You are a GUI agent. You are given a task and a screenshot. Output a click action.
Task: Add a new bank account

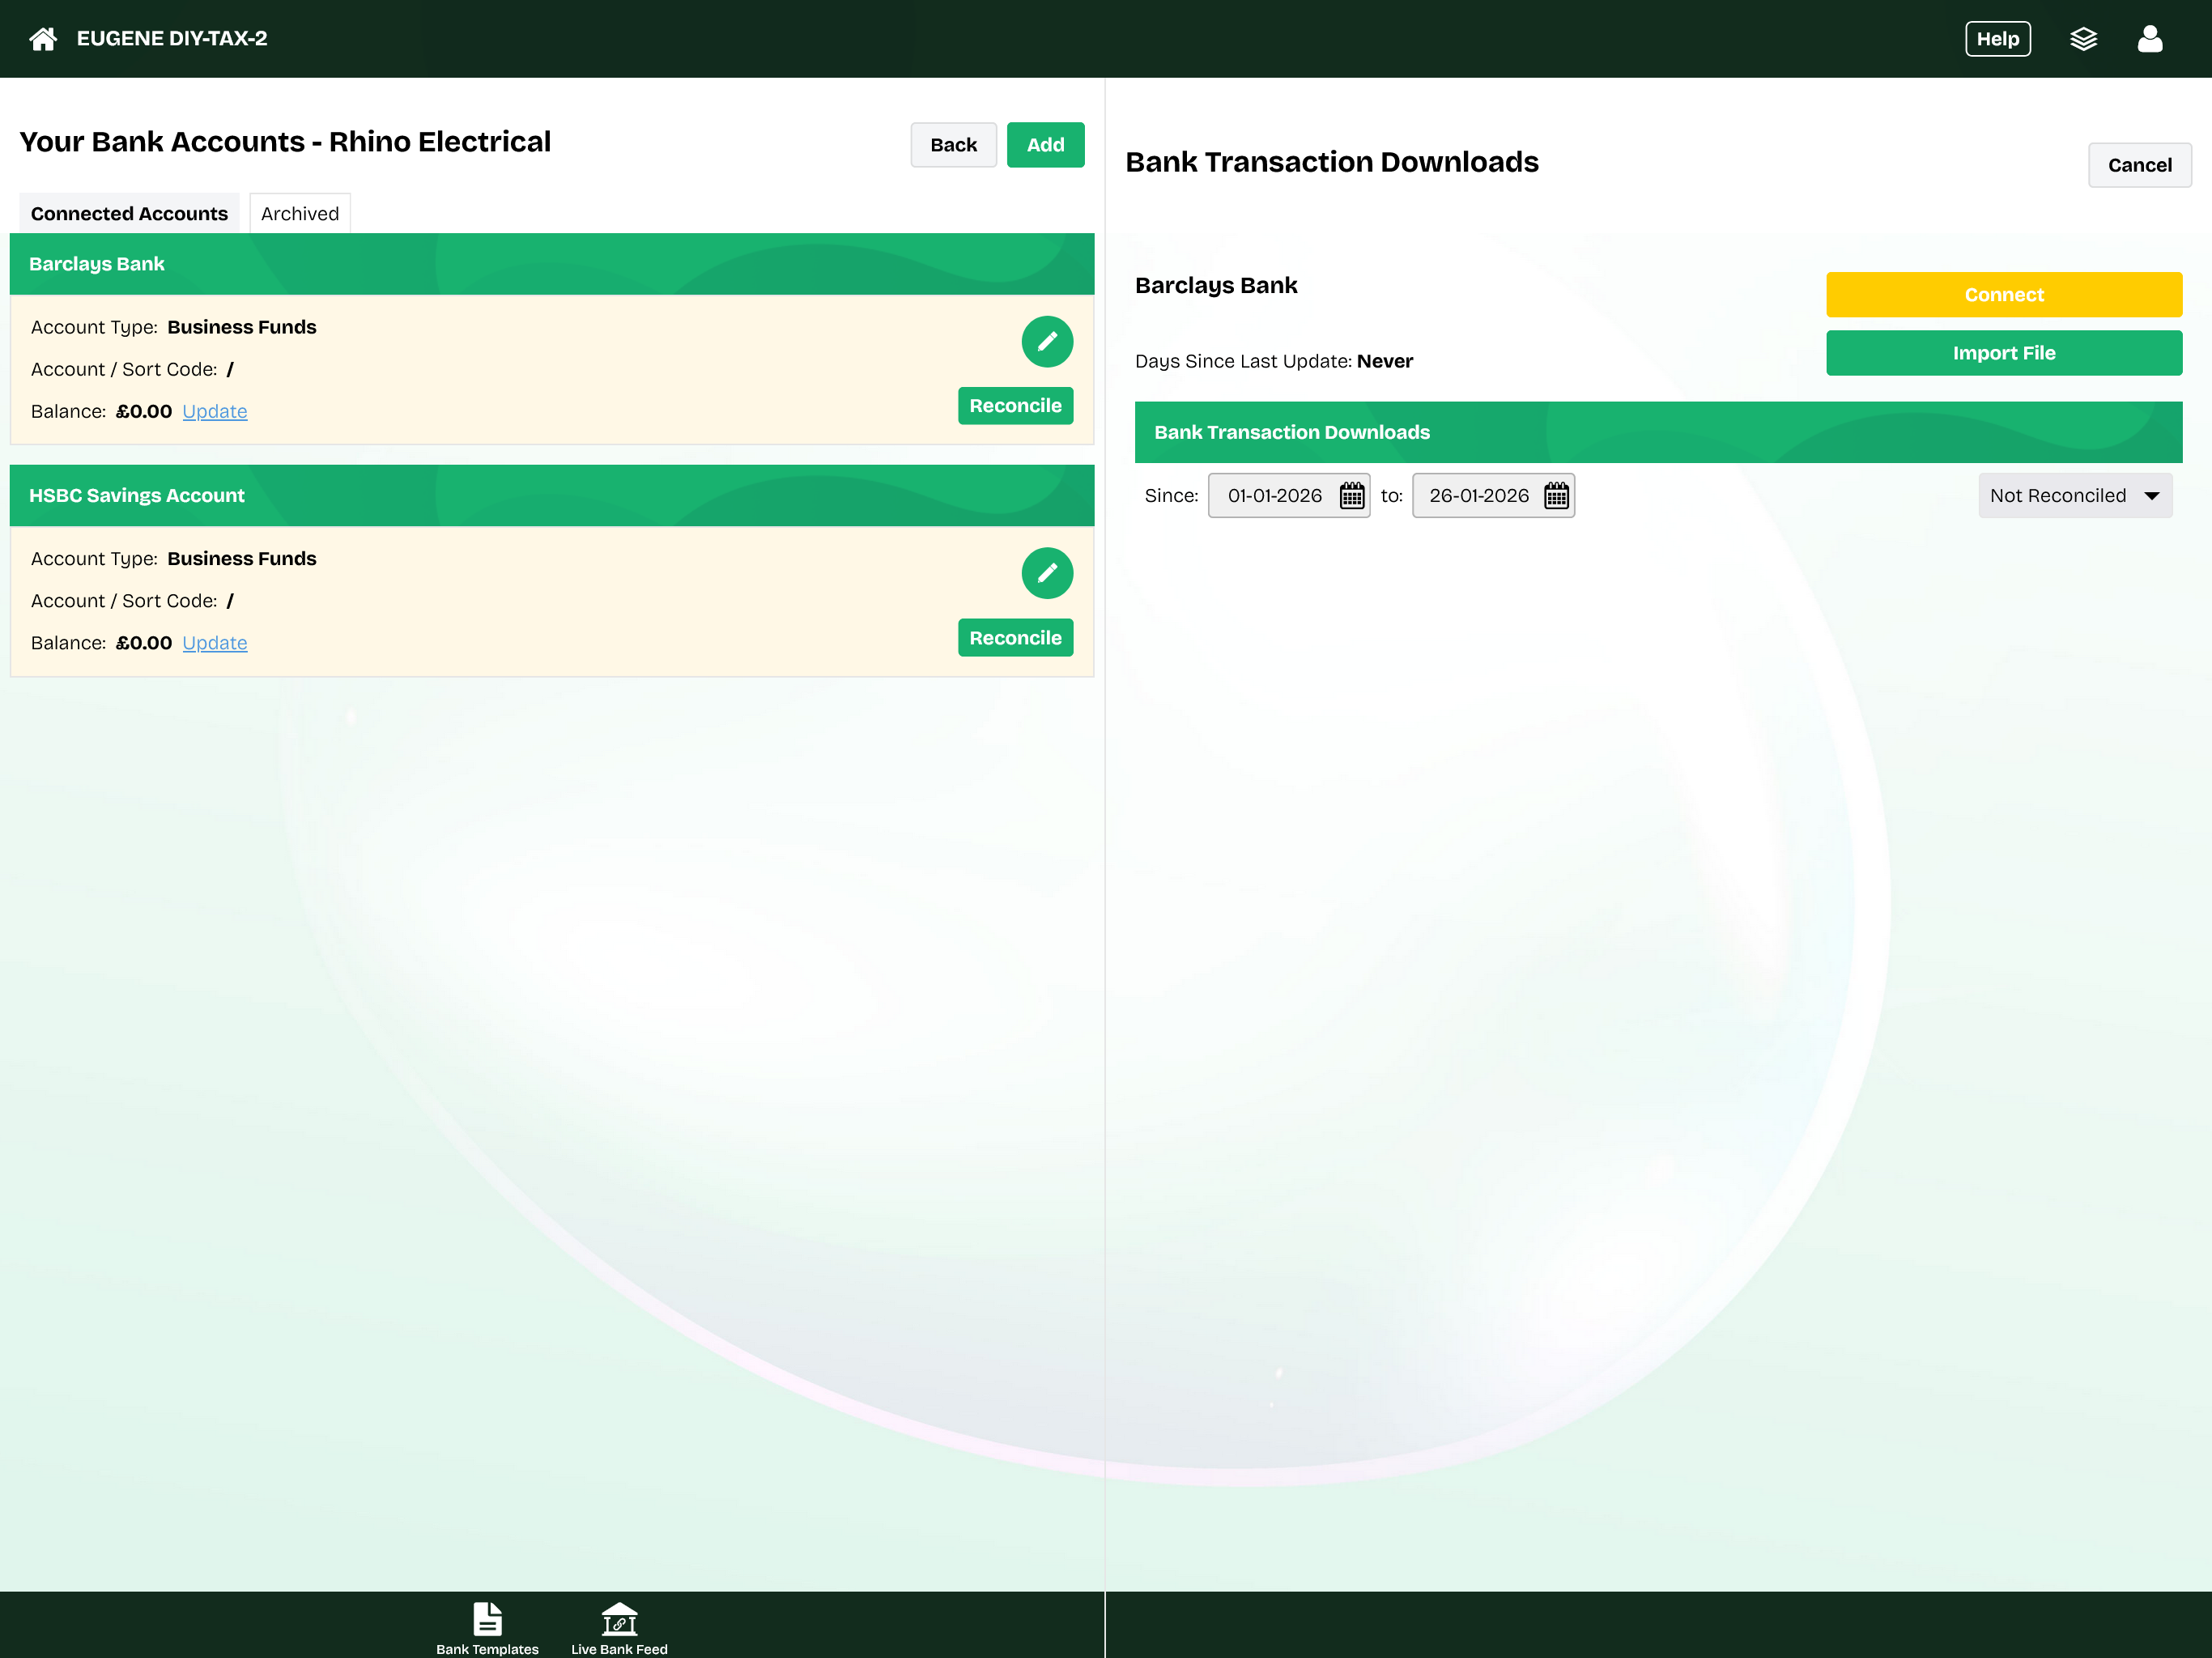[x=1045, y=145]
